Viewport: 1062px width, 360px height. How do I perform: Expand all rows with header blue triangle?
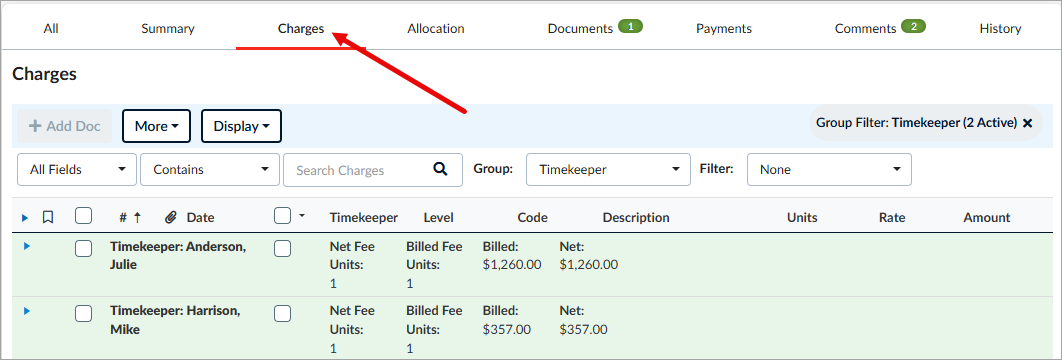(x=25, y=218)
